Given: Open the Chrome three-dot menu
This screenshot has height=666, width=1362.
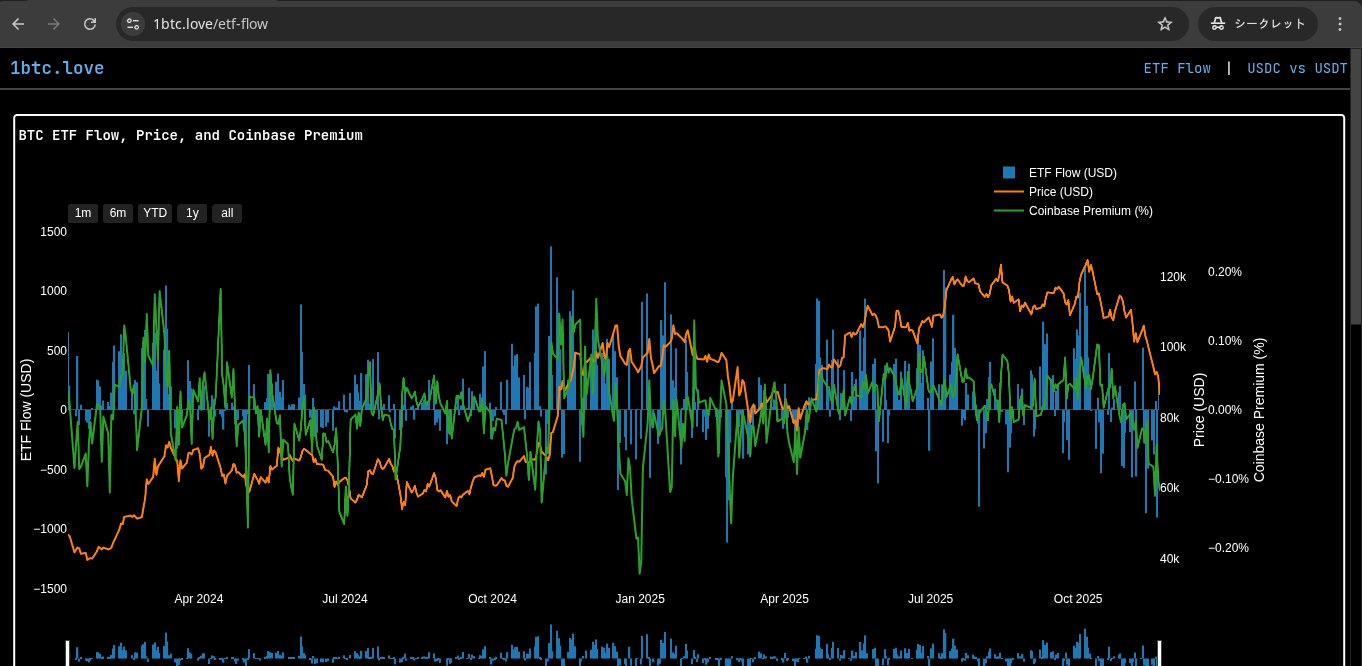Looking at the screenshot, I should tap(1340, 24).
